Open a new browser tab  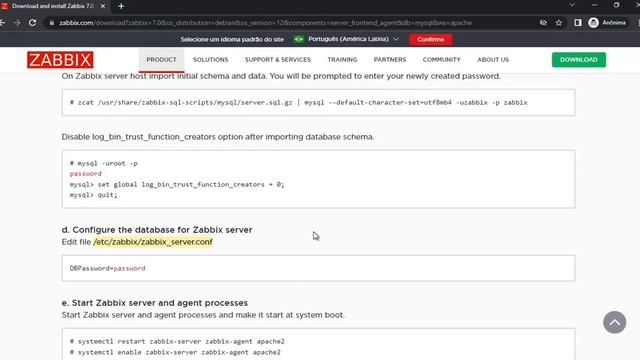coord(121,6)
